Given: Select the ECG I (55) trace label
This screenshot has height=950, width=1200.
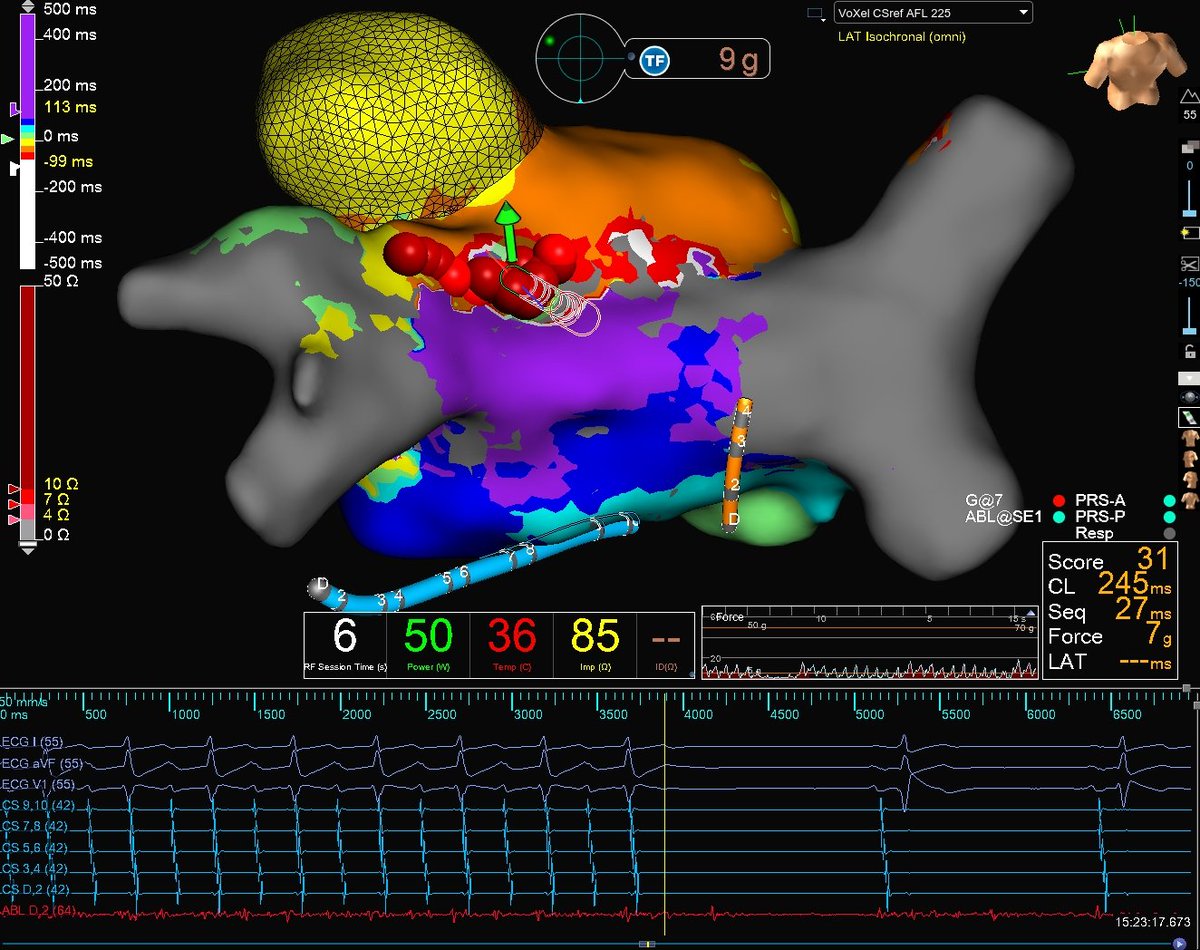Looking at the screenshot, I should pyautogui.click(x=32, y=742).
